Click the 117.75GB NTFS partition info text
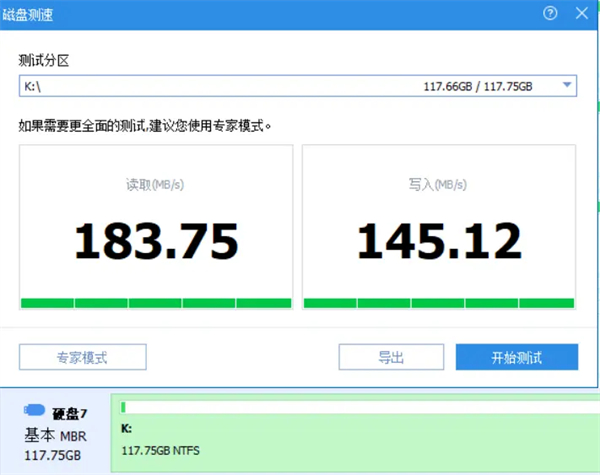The height and width of the screenshot is (475, 600). [x=160, y=451]
